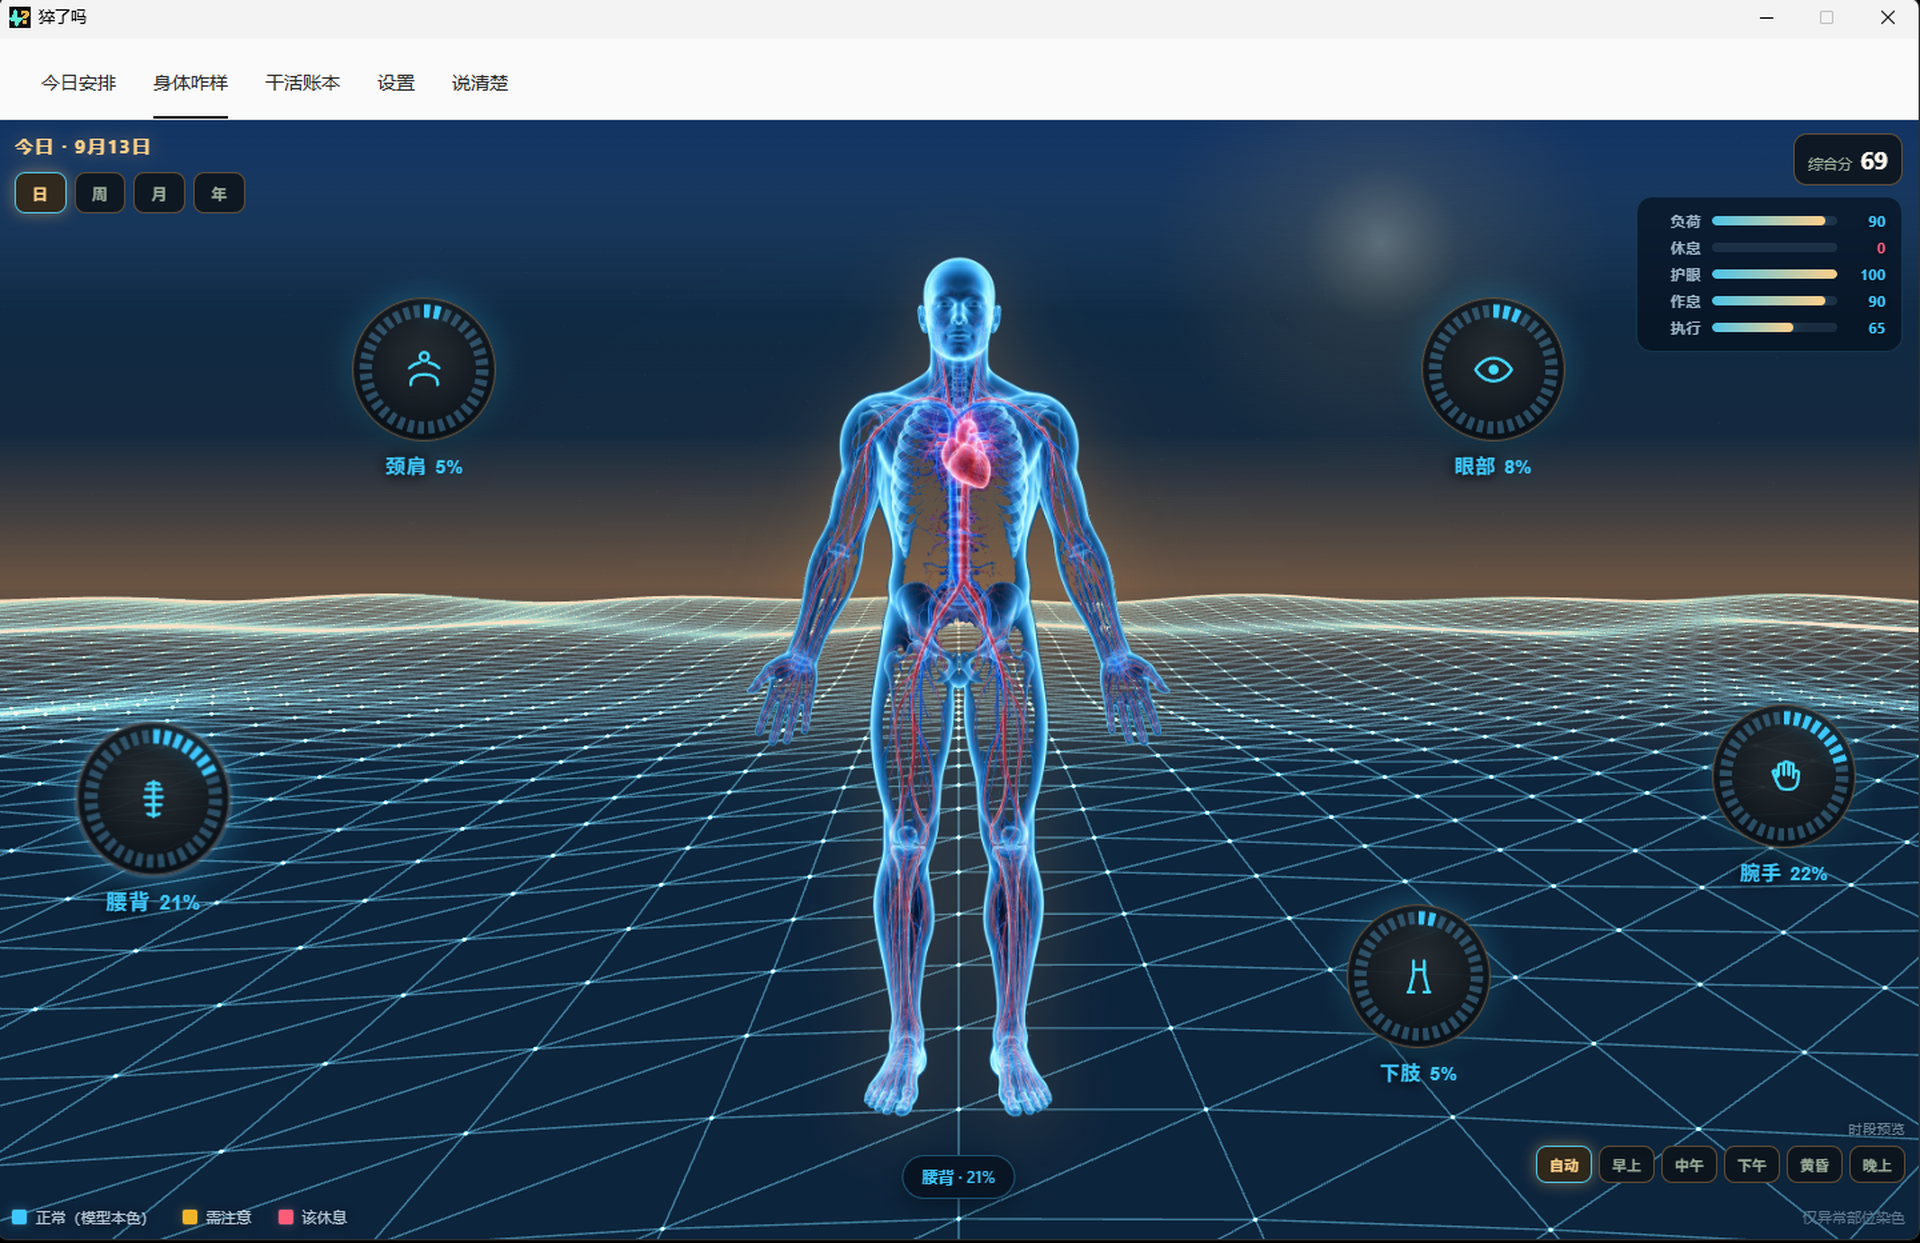
Task: Minimize the 猝了吗 window
Action: pos(1767,18)
